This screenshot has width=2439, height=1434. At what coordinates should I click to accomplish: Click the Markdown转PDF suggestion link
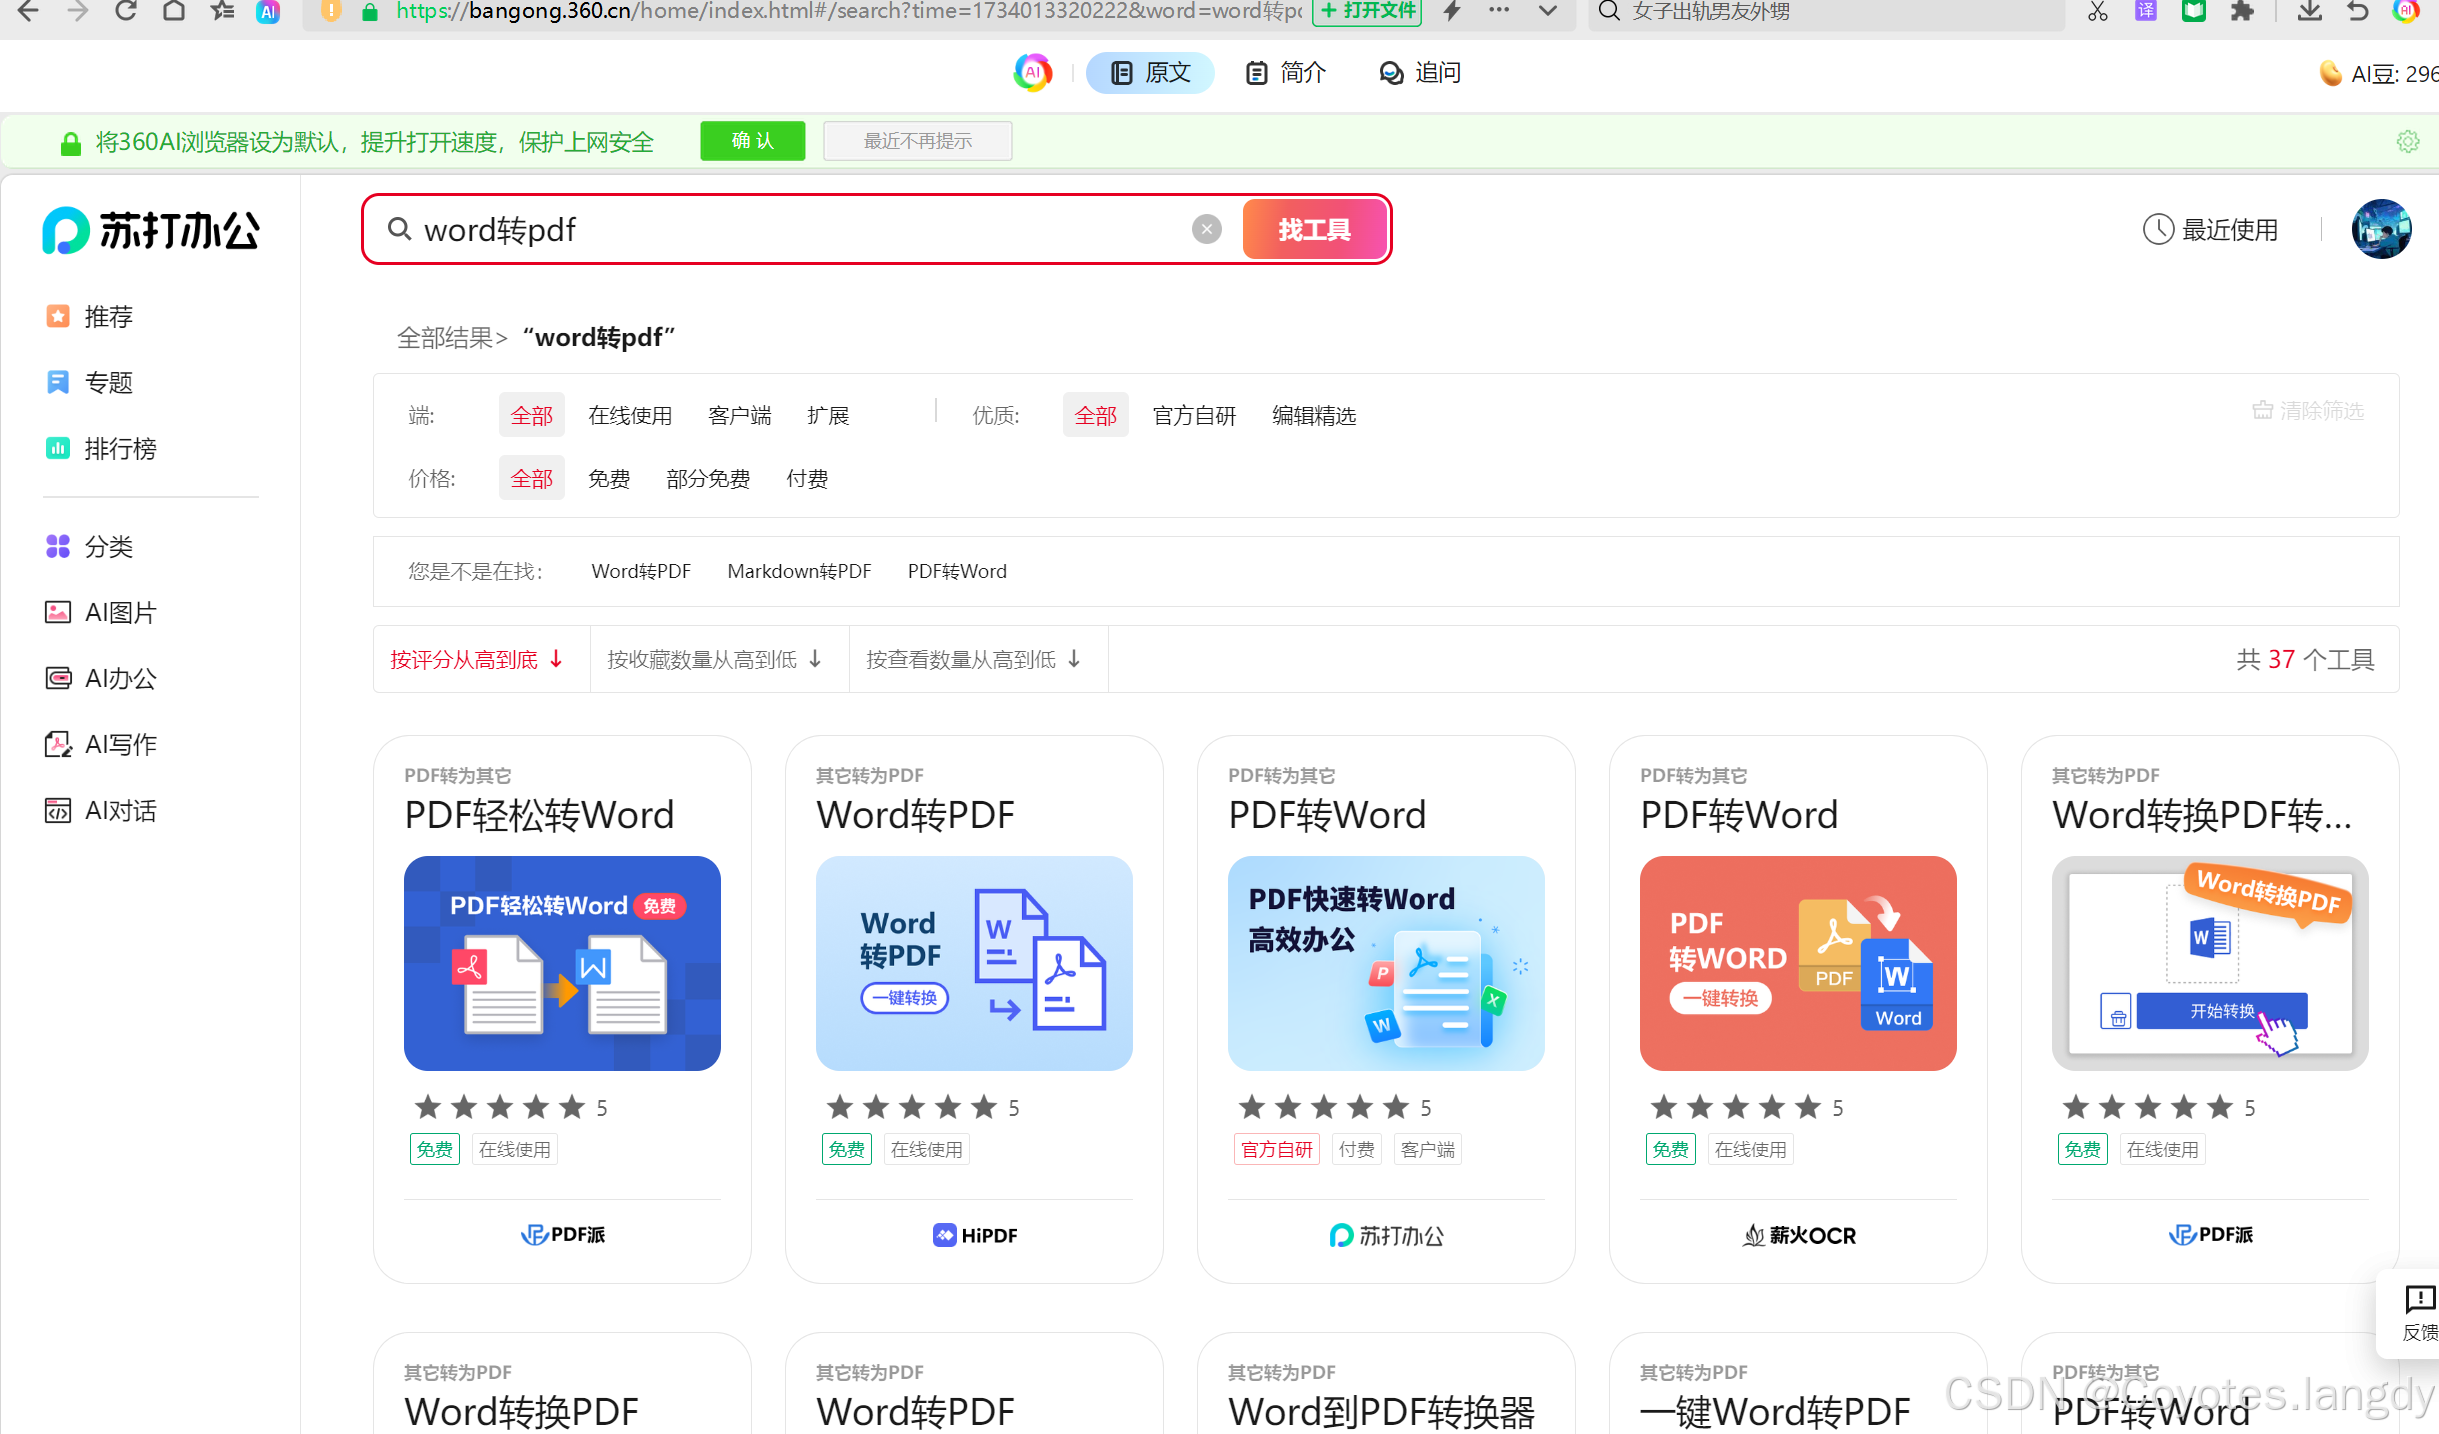click(798, 572)
